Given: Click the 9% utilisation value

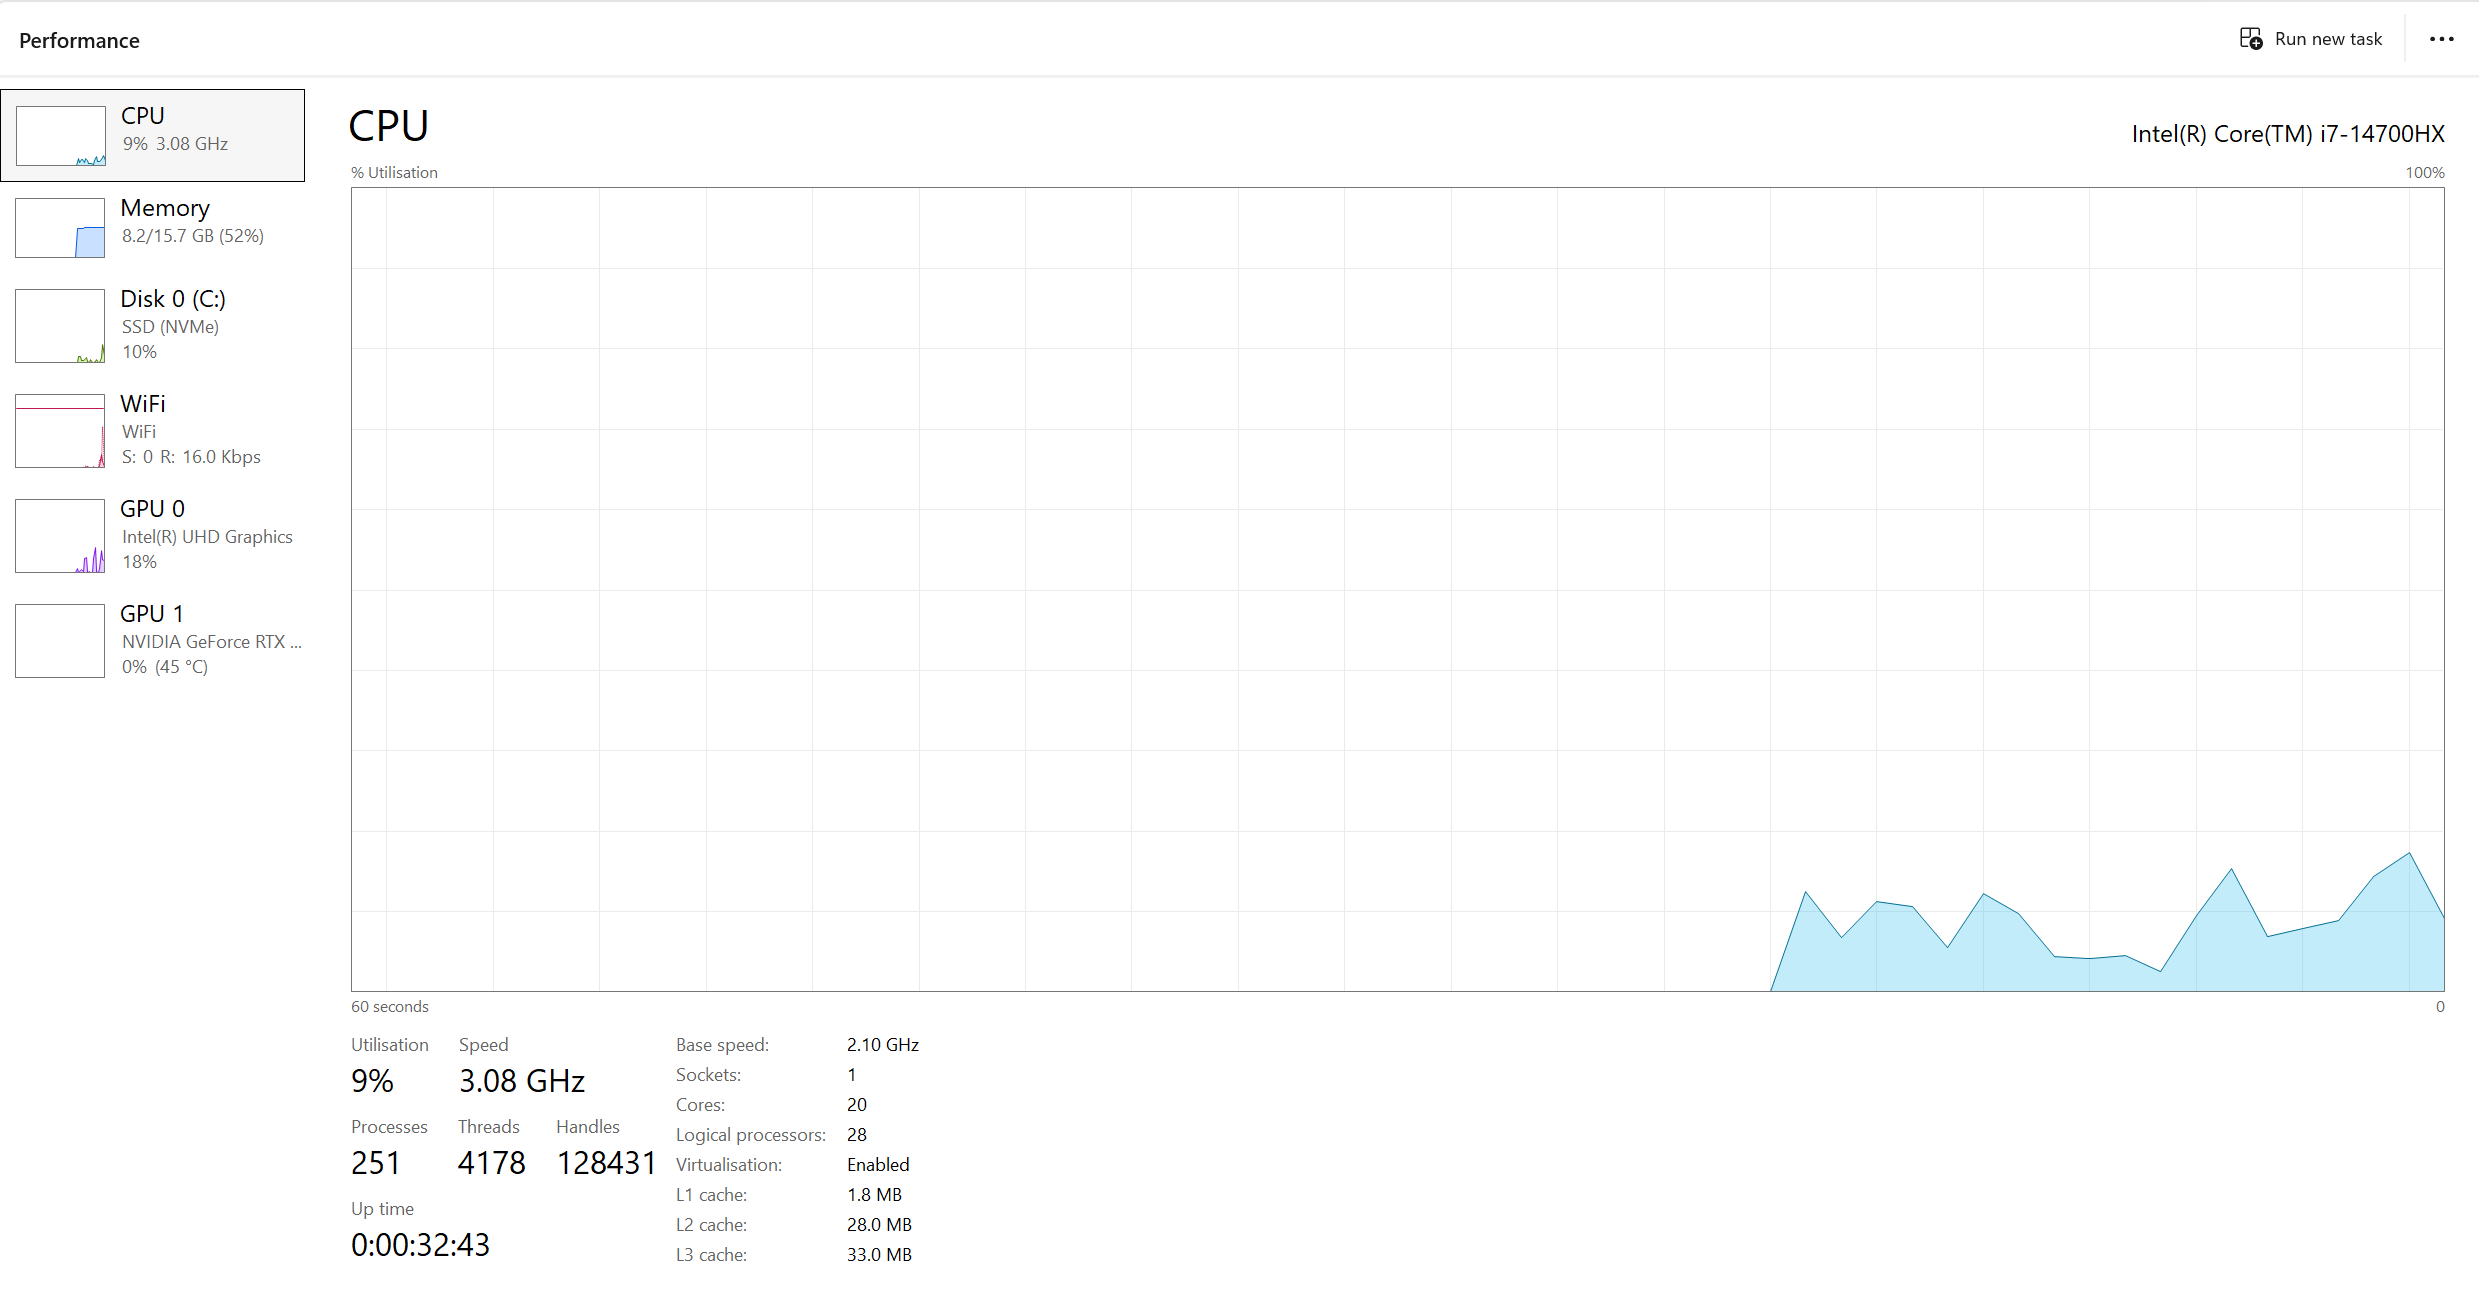Looking at the screenshot, I should pyautogui.click(x=372, y=1081).
